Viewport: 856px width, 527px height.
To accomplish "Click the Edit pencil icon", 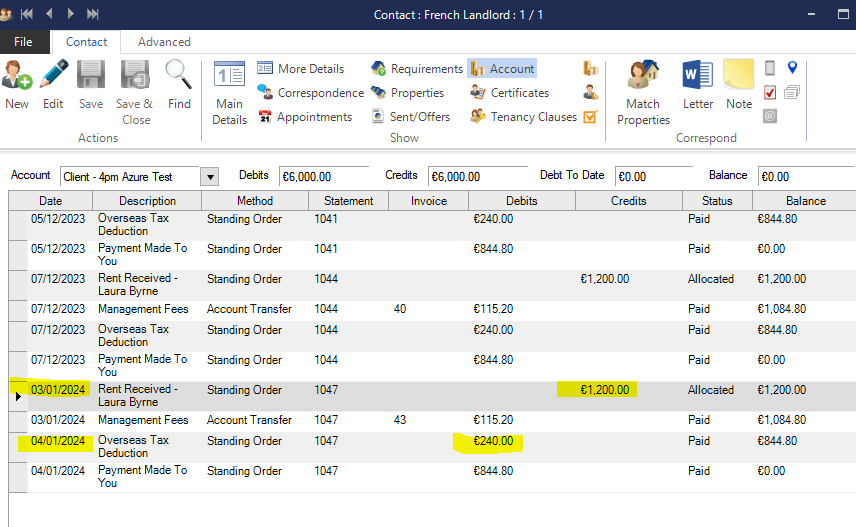I will tap(53, 84).
